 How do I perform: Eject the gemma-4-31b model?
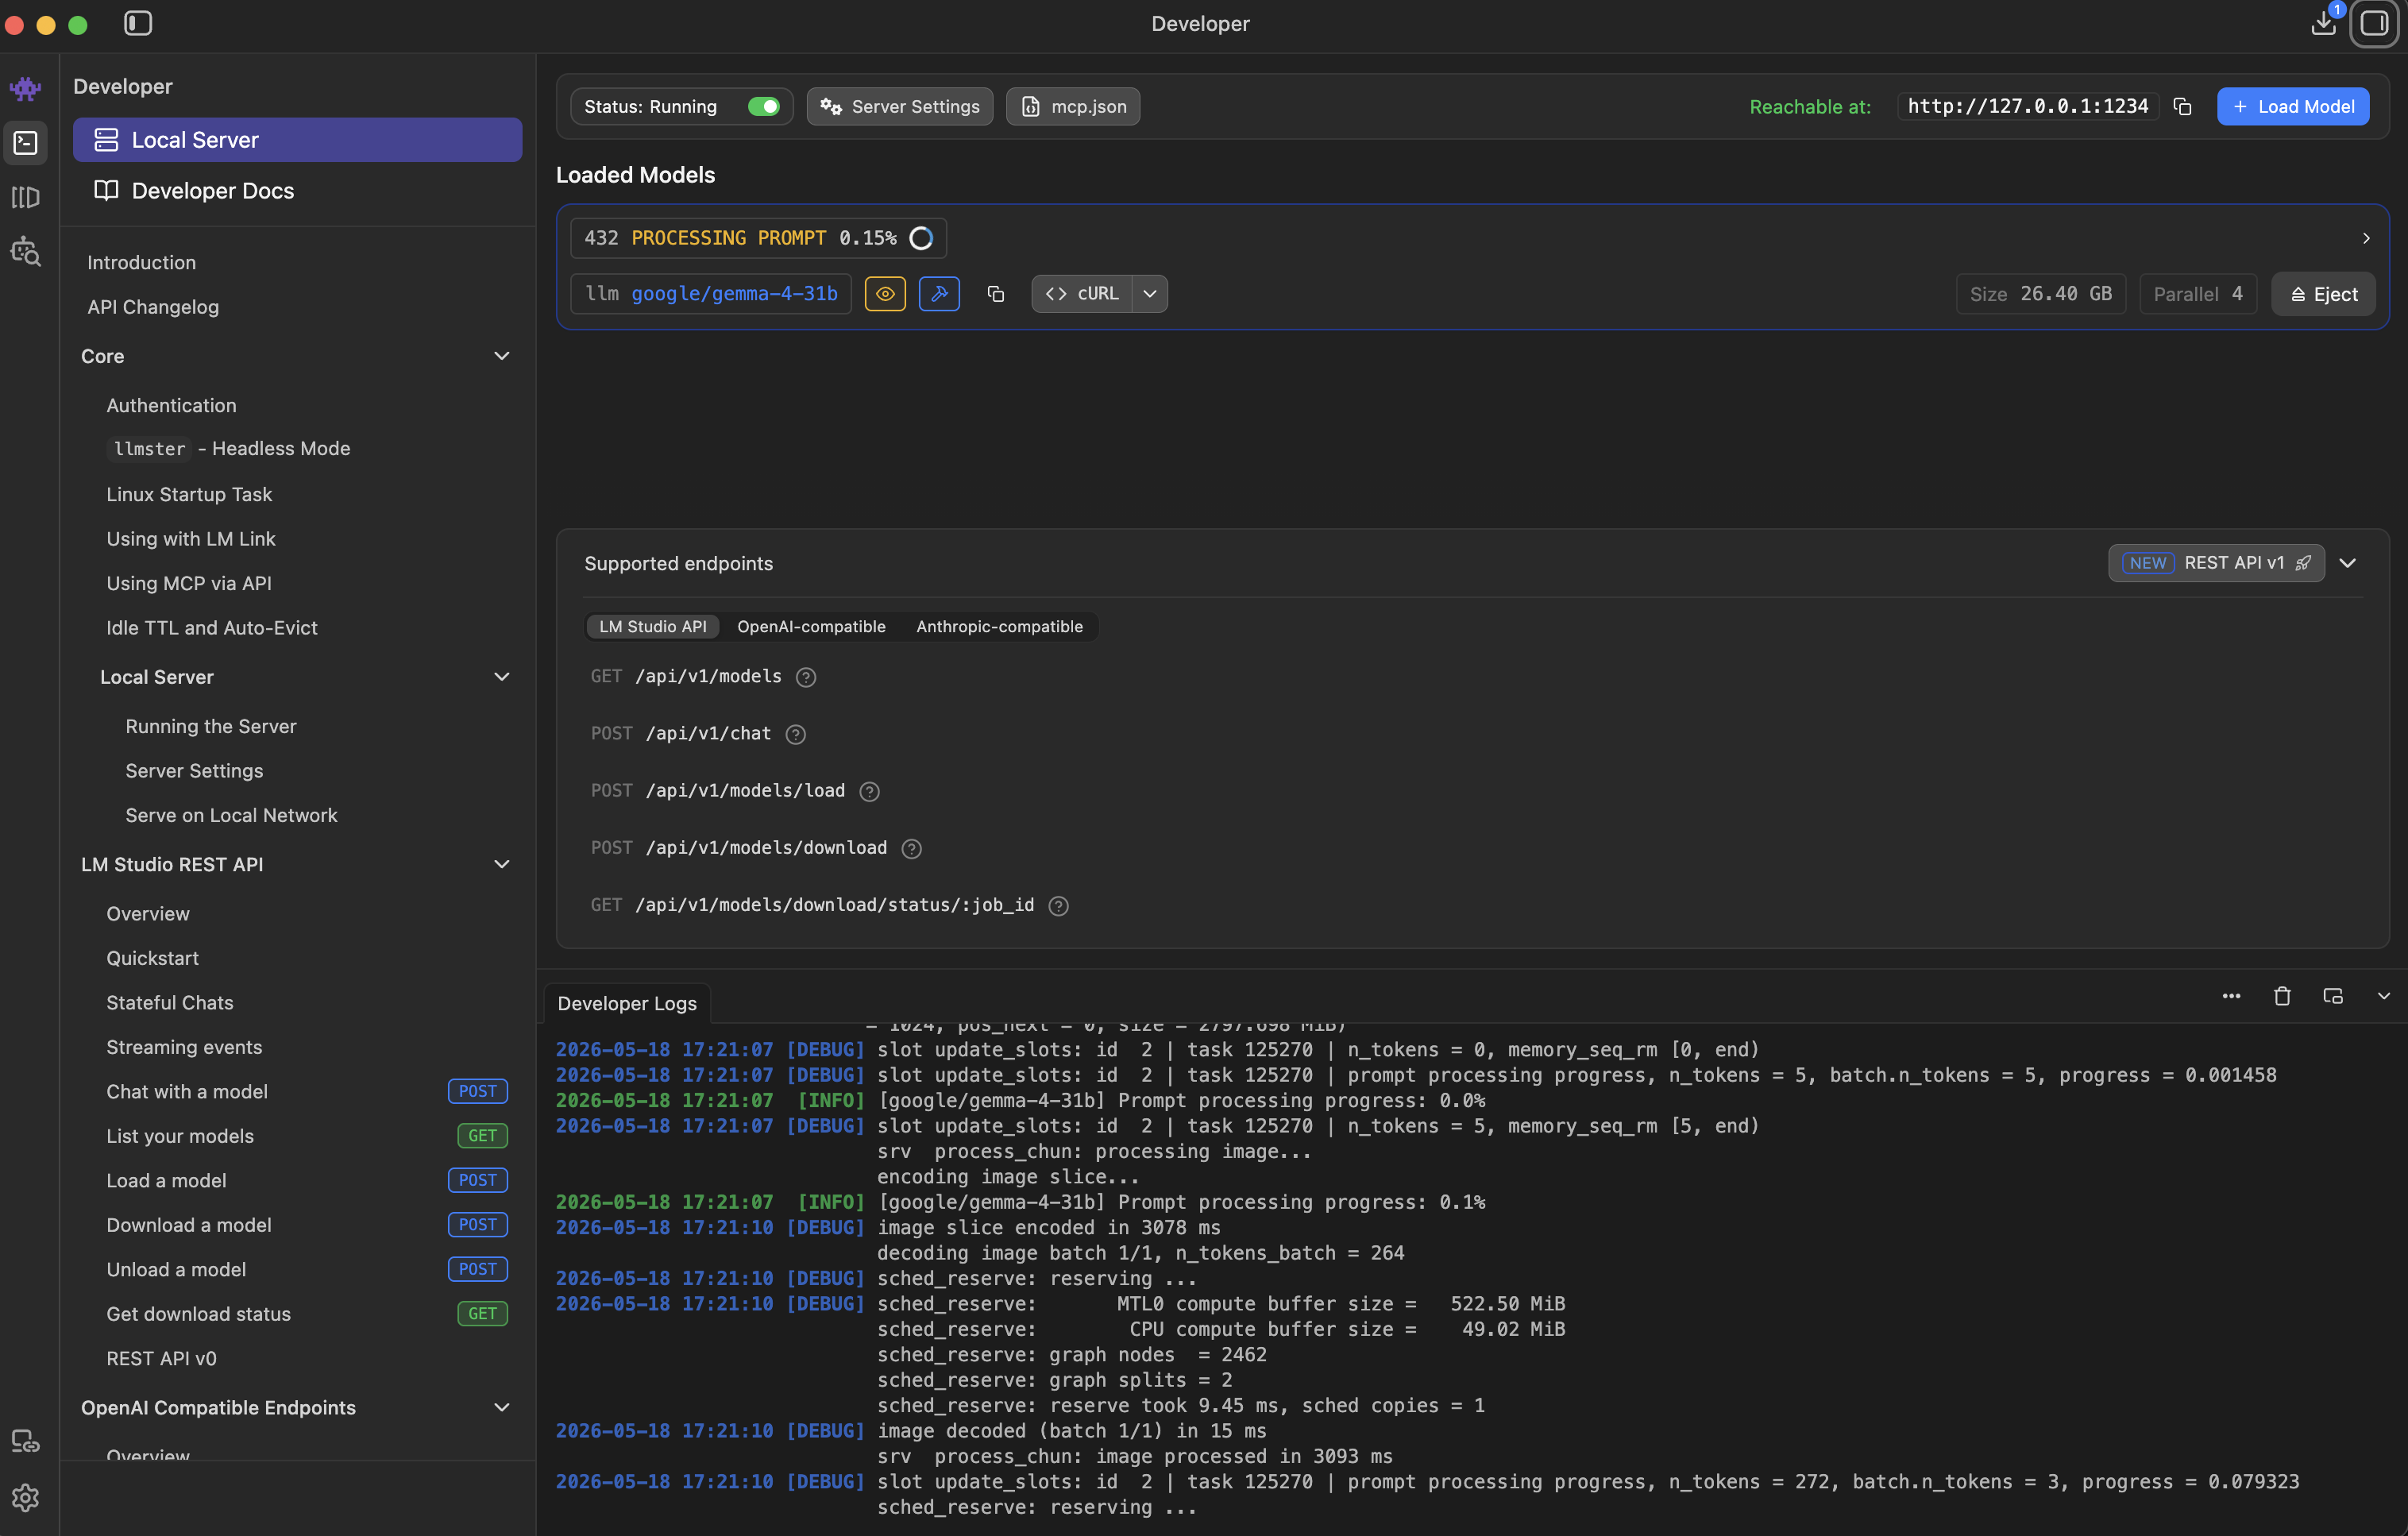point(2323,294)
